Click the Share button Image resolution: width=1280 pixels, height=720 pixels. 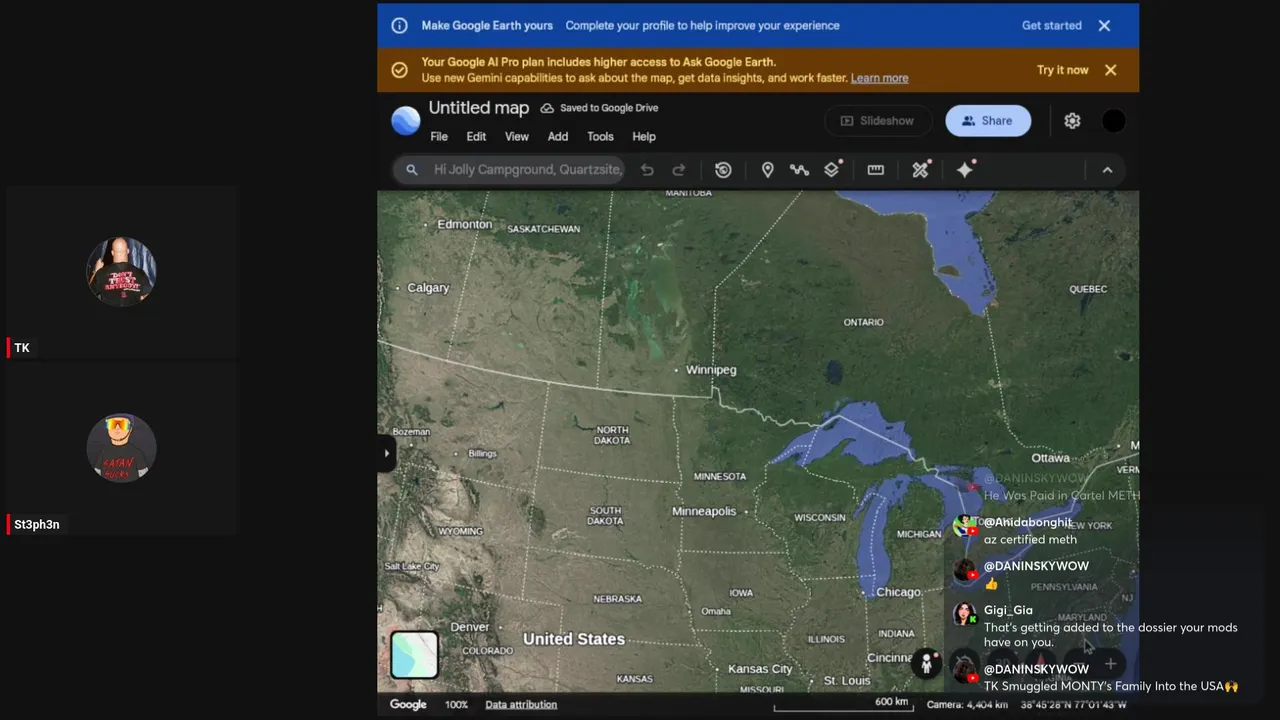[988, 121]
